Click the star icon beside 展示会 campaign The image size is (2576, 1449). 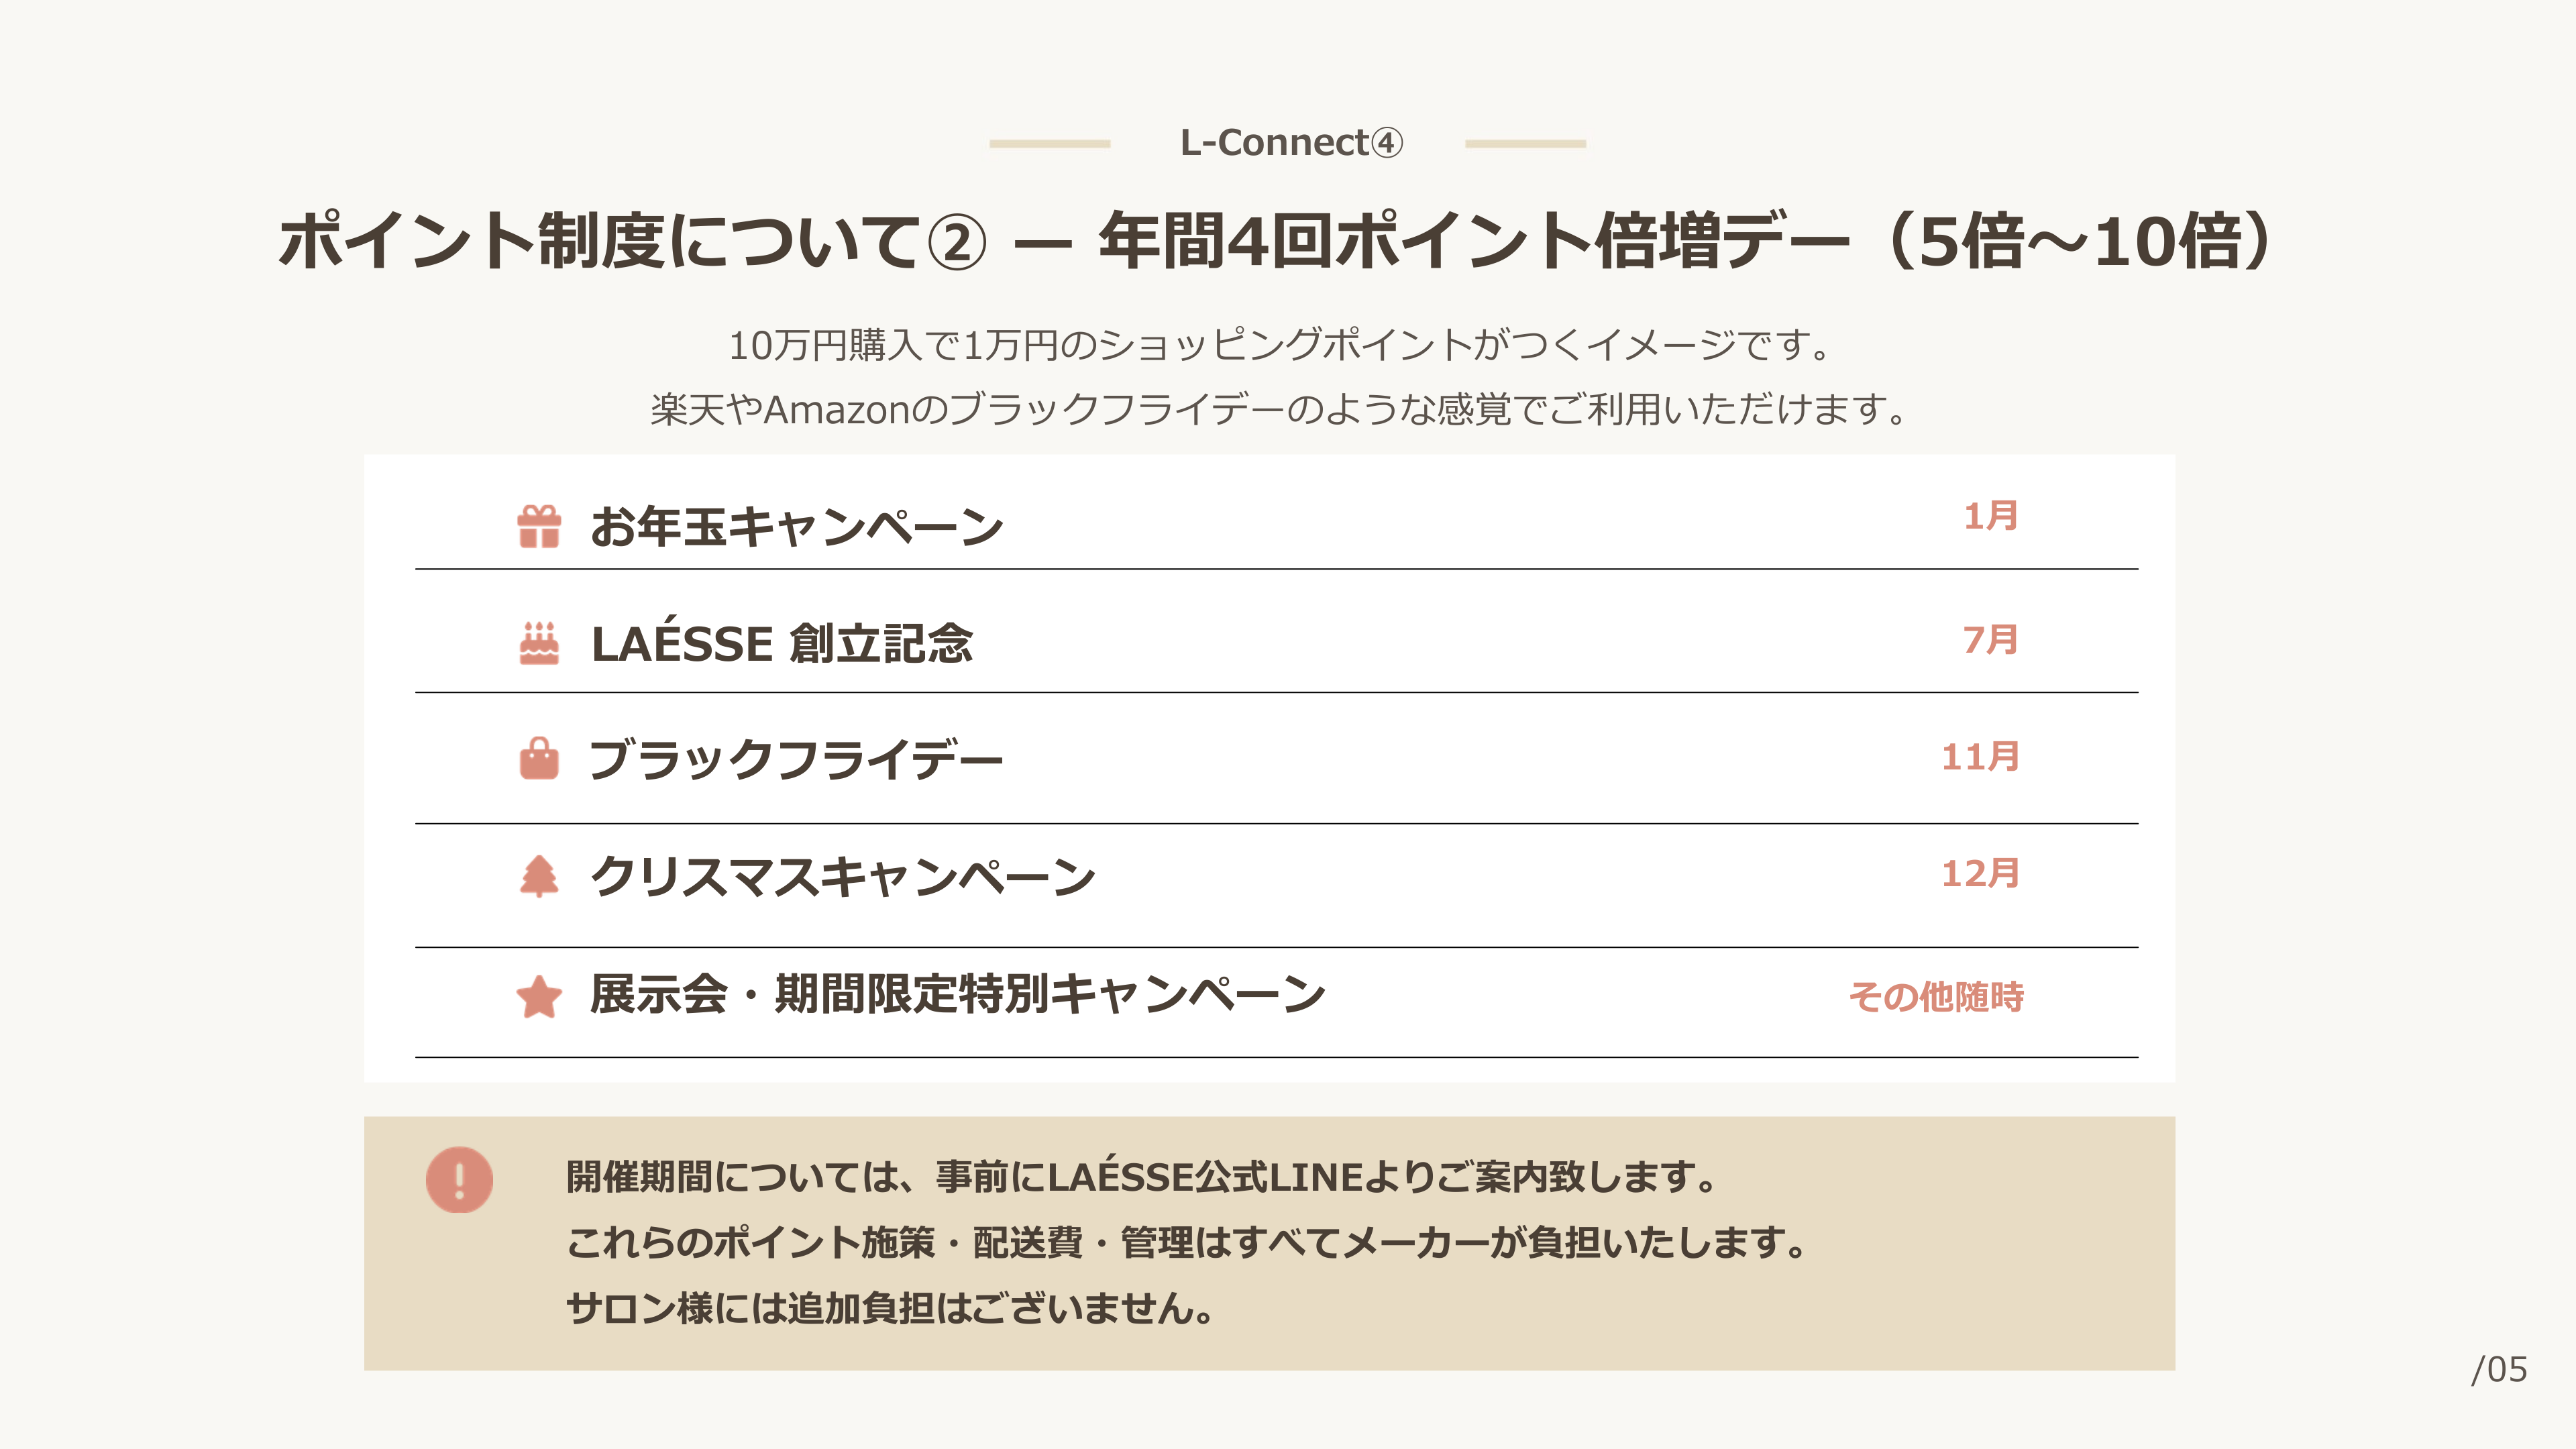(x=539, y=996)
